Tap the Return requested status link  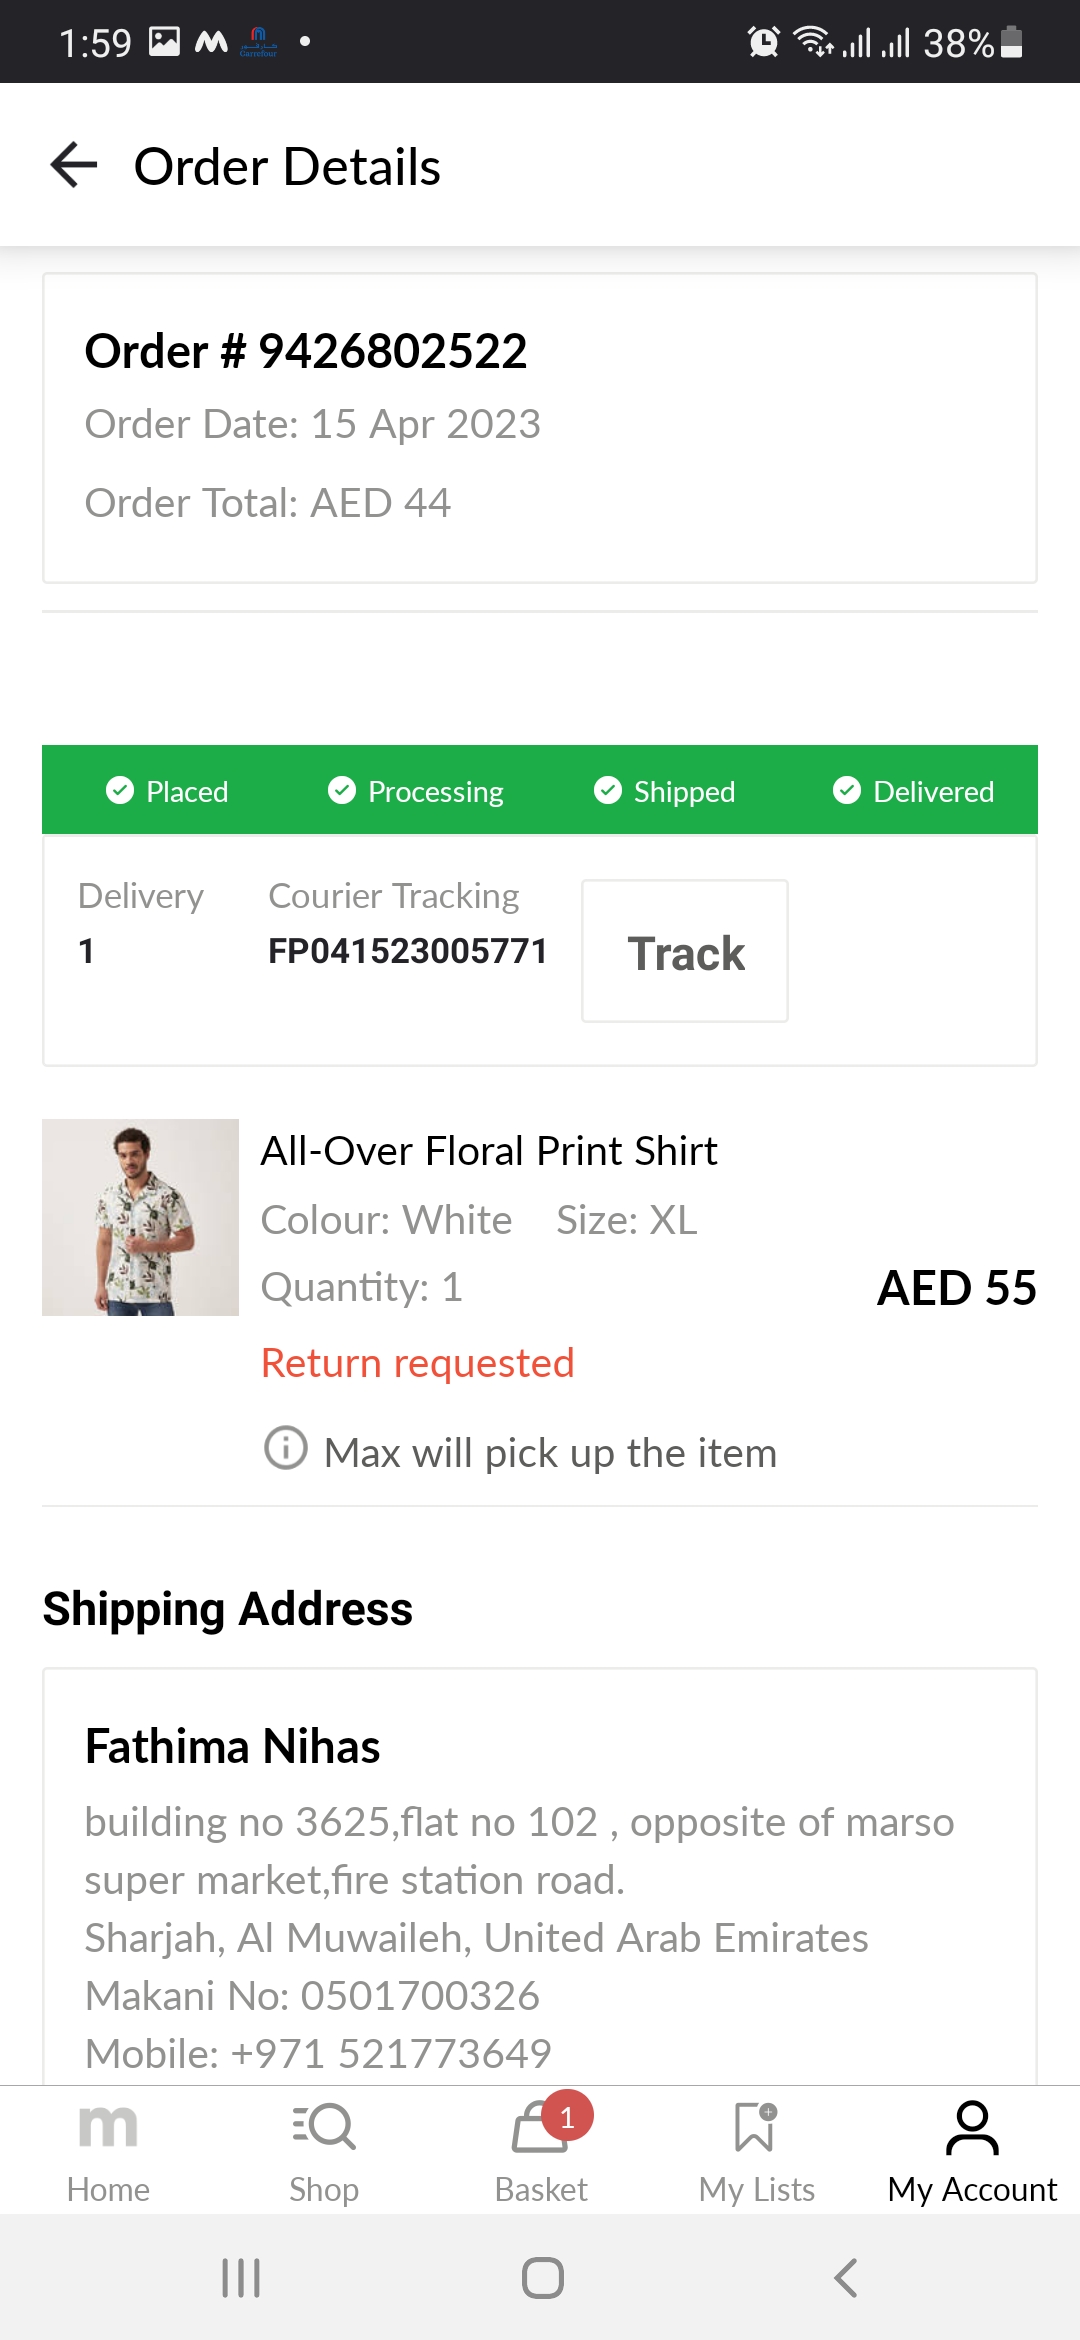418,1363
